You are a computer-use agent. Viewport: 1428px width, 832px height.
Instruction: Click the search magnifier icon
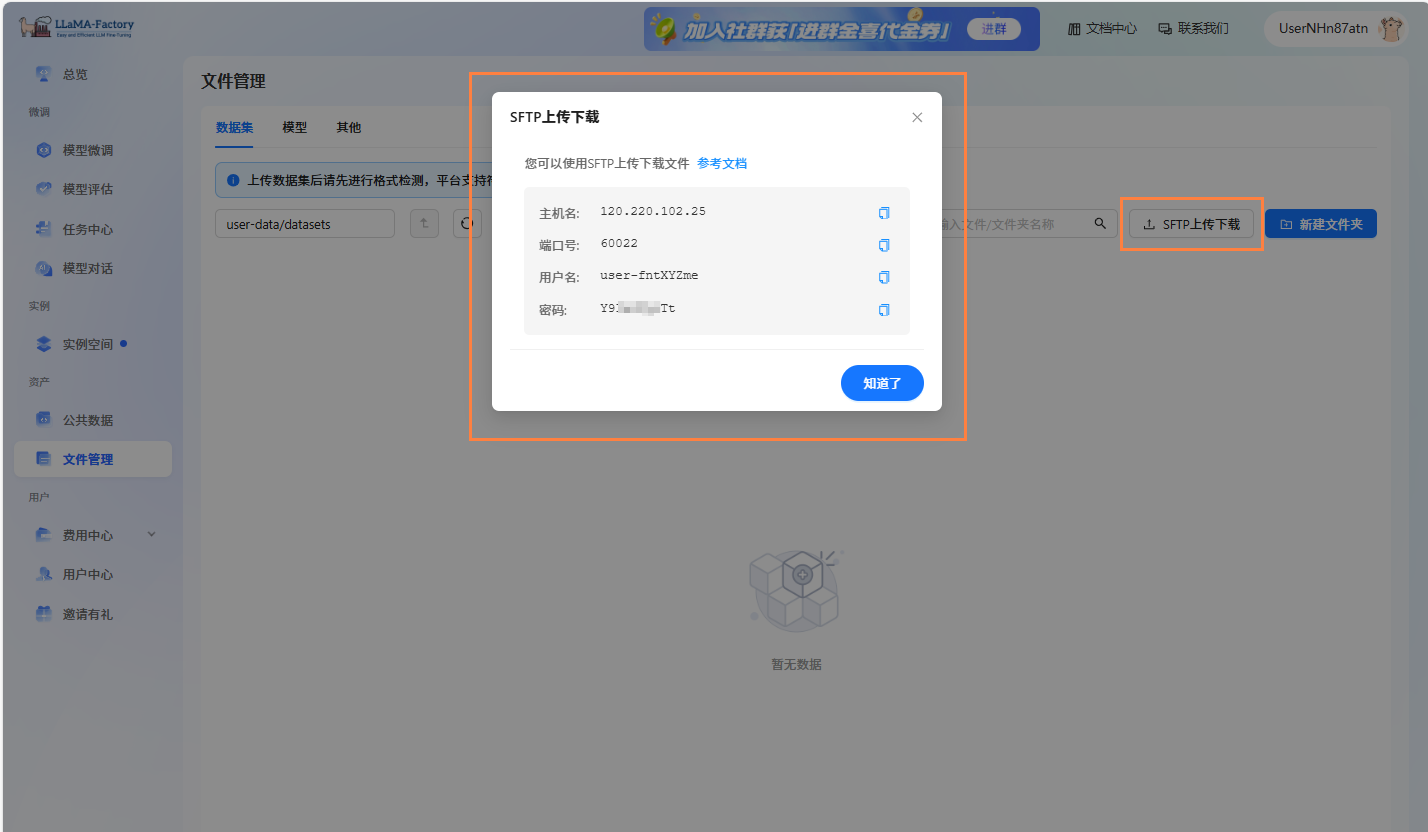[x=1100, y=224]
